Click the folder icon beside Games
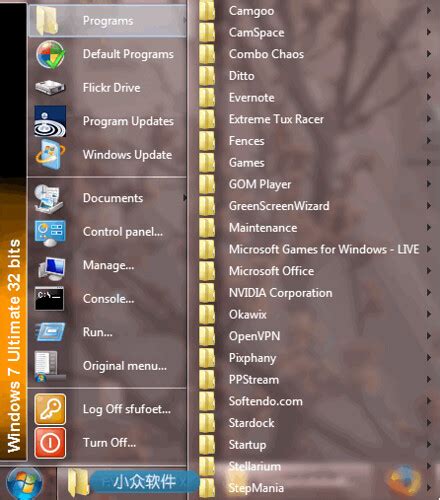The image size is (440, 500). click(207, 162)
